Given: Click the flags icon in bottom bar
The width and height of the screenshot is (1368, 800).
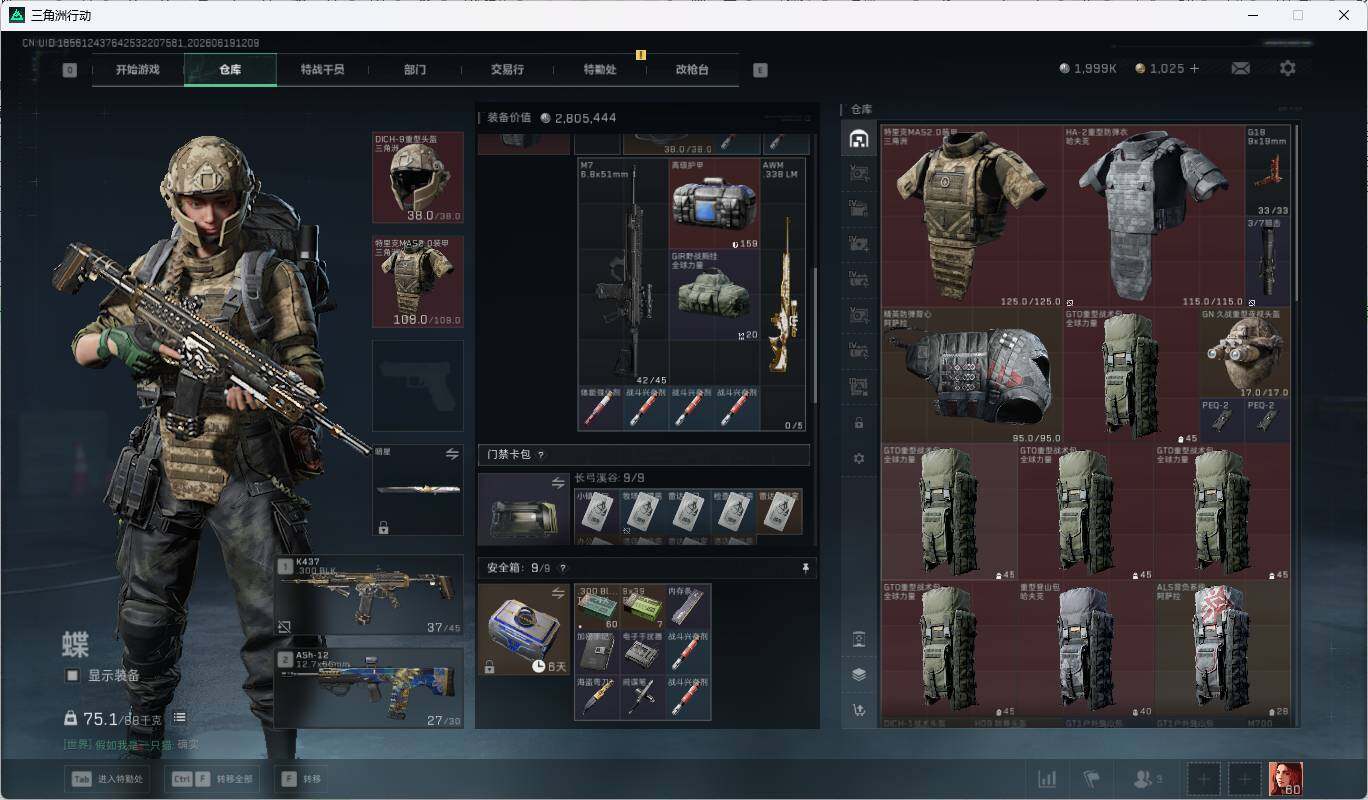Looking at the screenshot, I should 1091,778.
